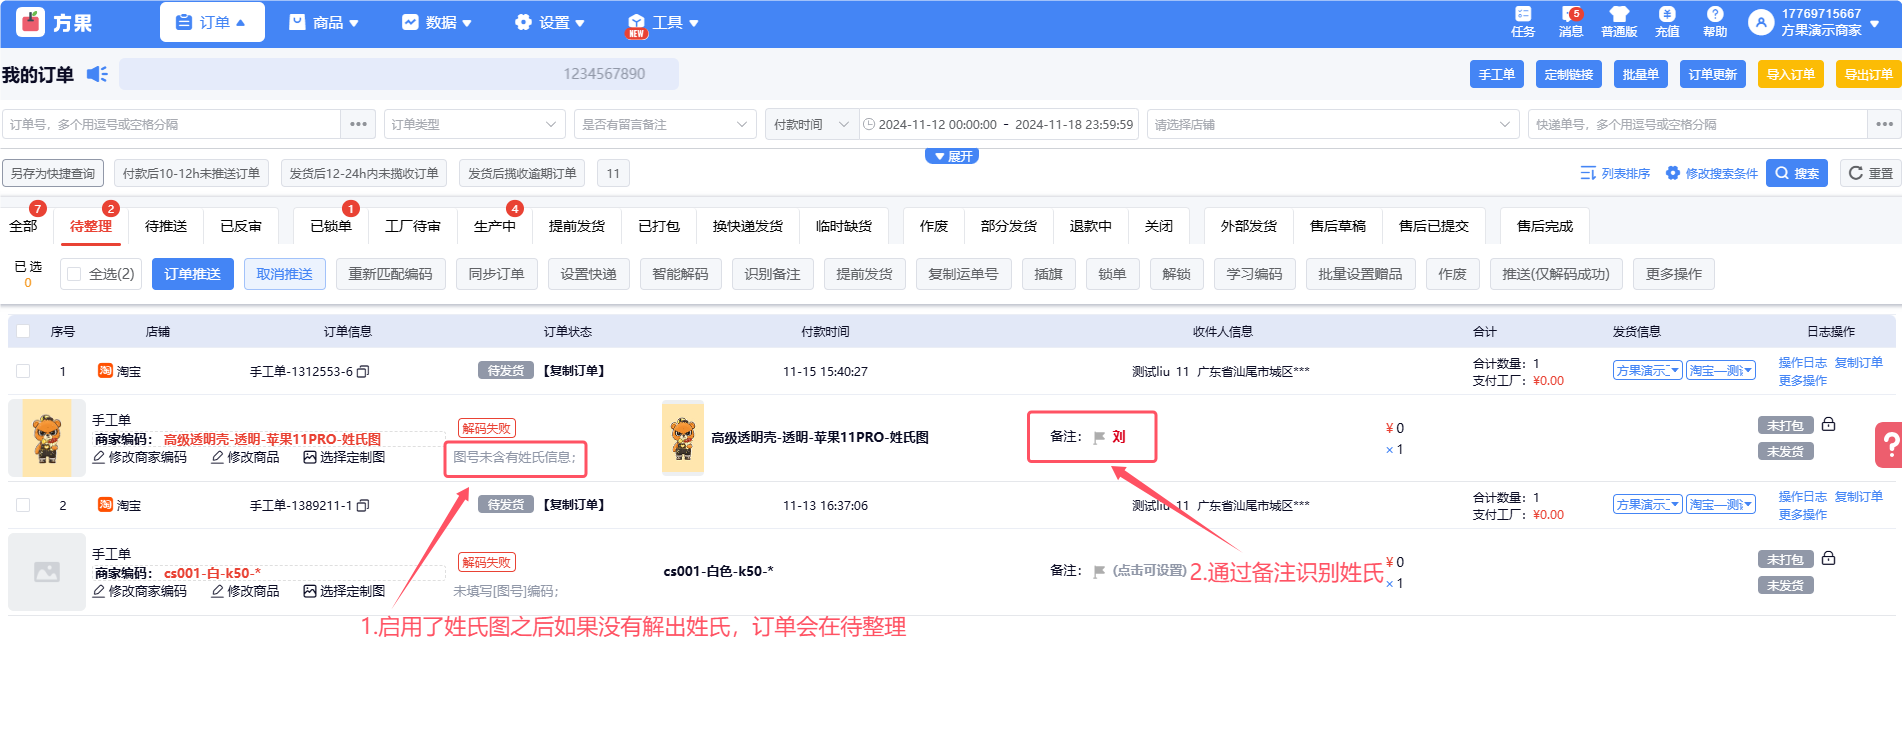The height and width of the screenshot is (736, 1902).
Task: Click the bear product thumbnail in order 1
Action: click(x=47, y=438)
